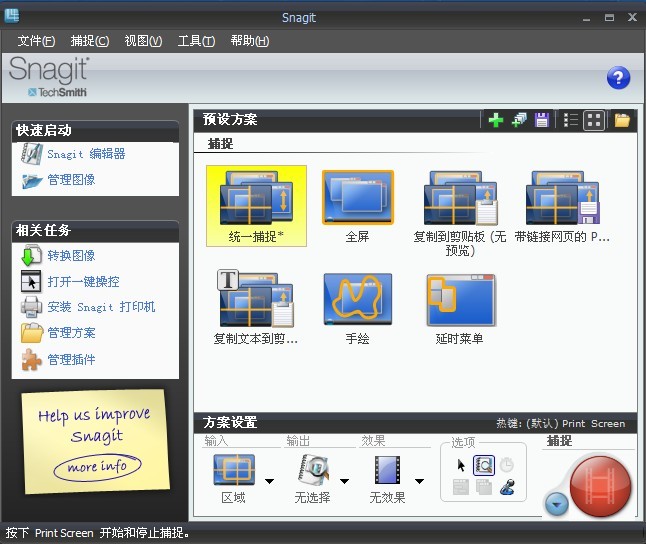The height and width of the screenshot is (544, 646).
Task: Open Snagit 编辑器 link
Action: point(86,154)
